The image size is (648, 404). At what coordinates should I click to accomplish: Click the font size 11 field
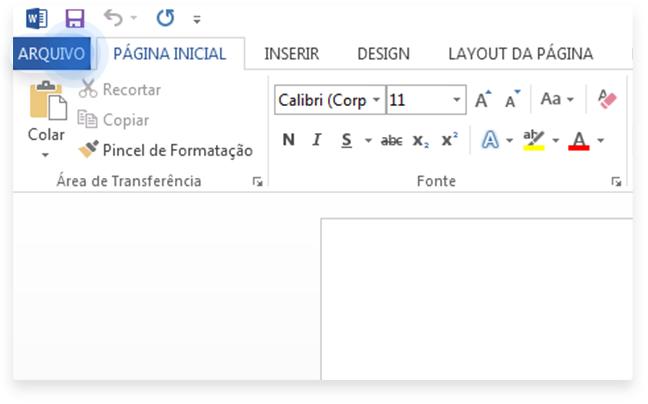pos(417,100)
